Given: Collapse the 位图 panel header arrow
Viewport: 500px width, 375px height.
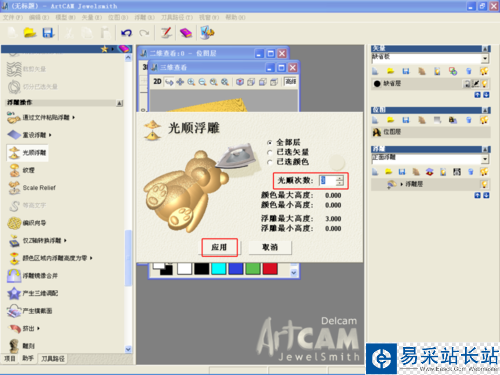Looking at the screenshot, I should [486, 110].
